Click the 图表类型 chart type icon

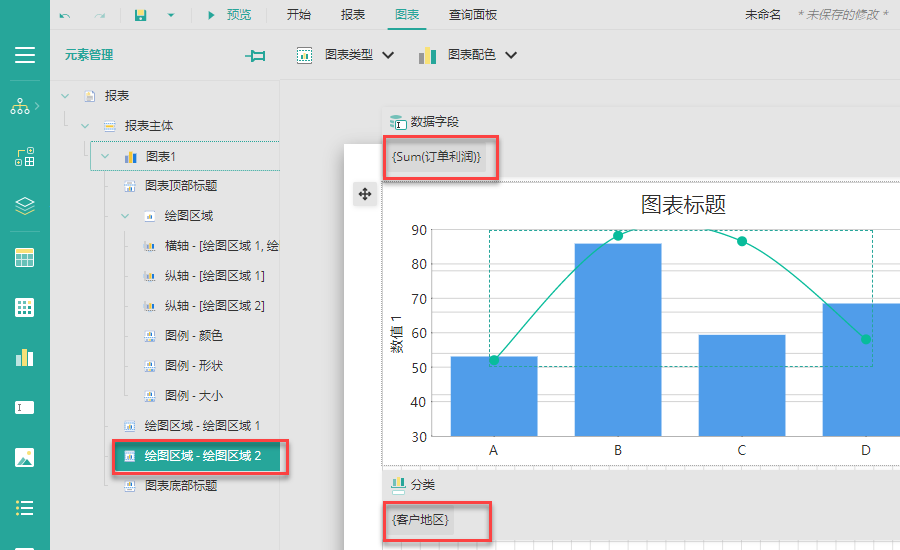(x=304, y=56)
